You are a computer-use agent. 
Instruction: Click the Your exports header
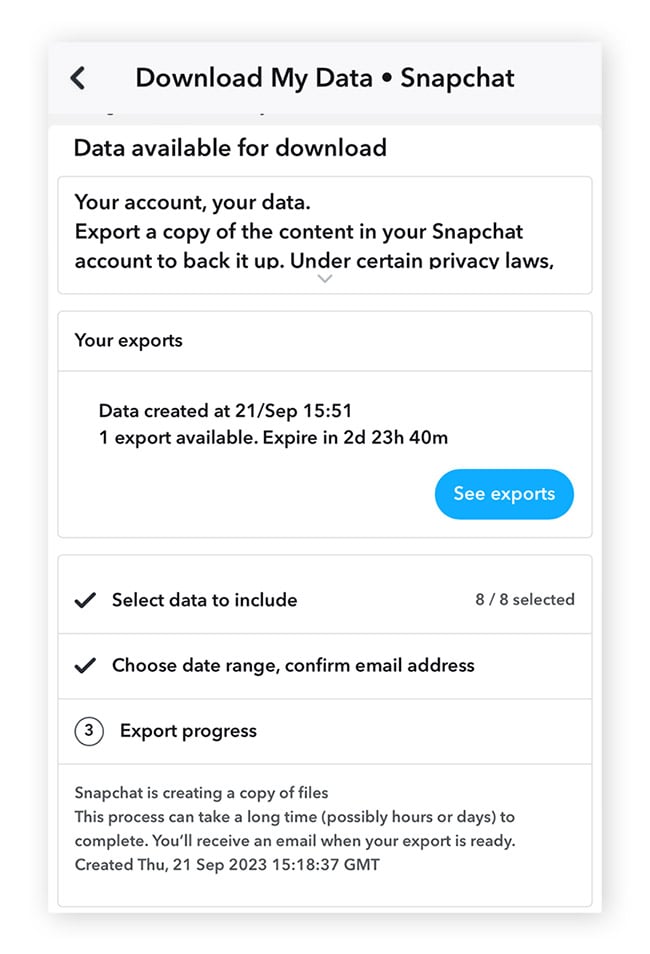point(129,340)
